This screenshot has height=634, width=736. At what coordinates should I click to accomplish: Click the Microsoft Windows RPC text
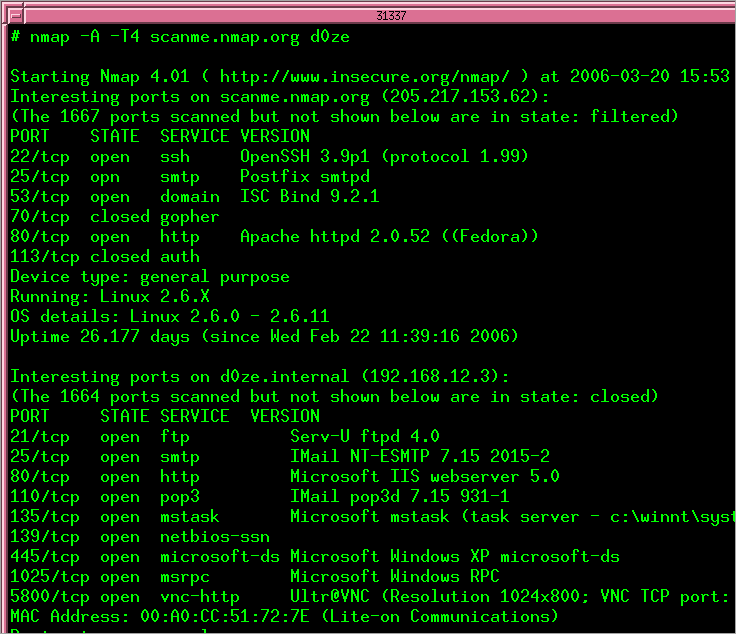(395, 576)
